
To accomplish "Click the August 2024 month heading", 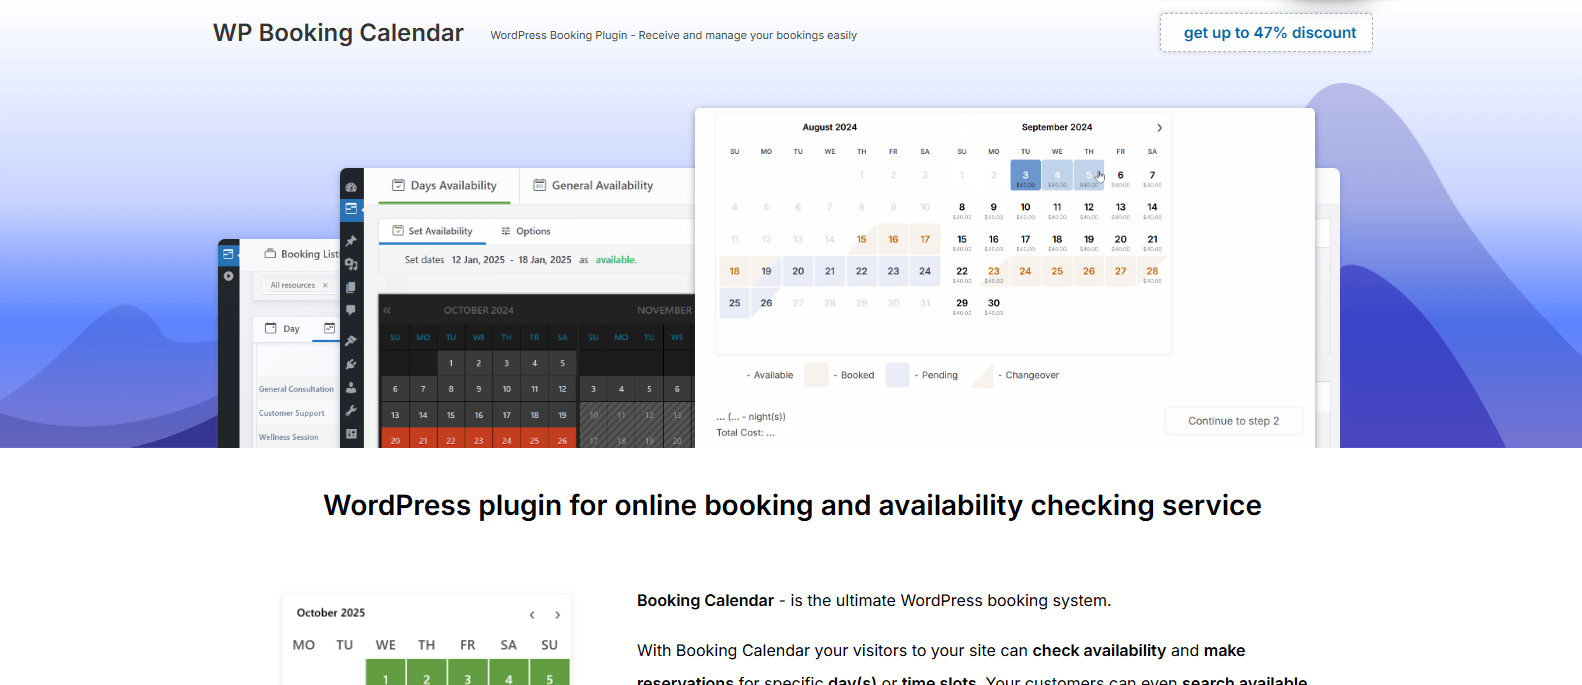I will coord(830,127).
